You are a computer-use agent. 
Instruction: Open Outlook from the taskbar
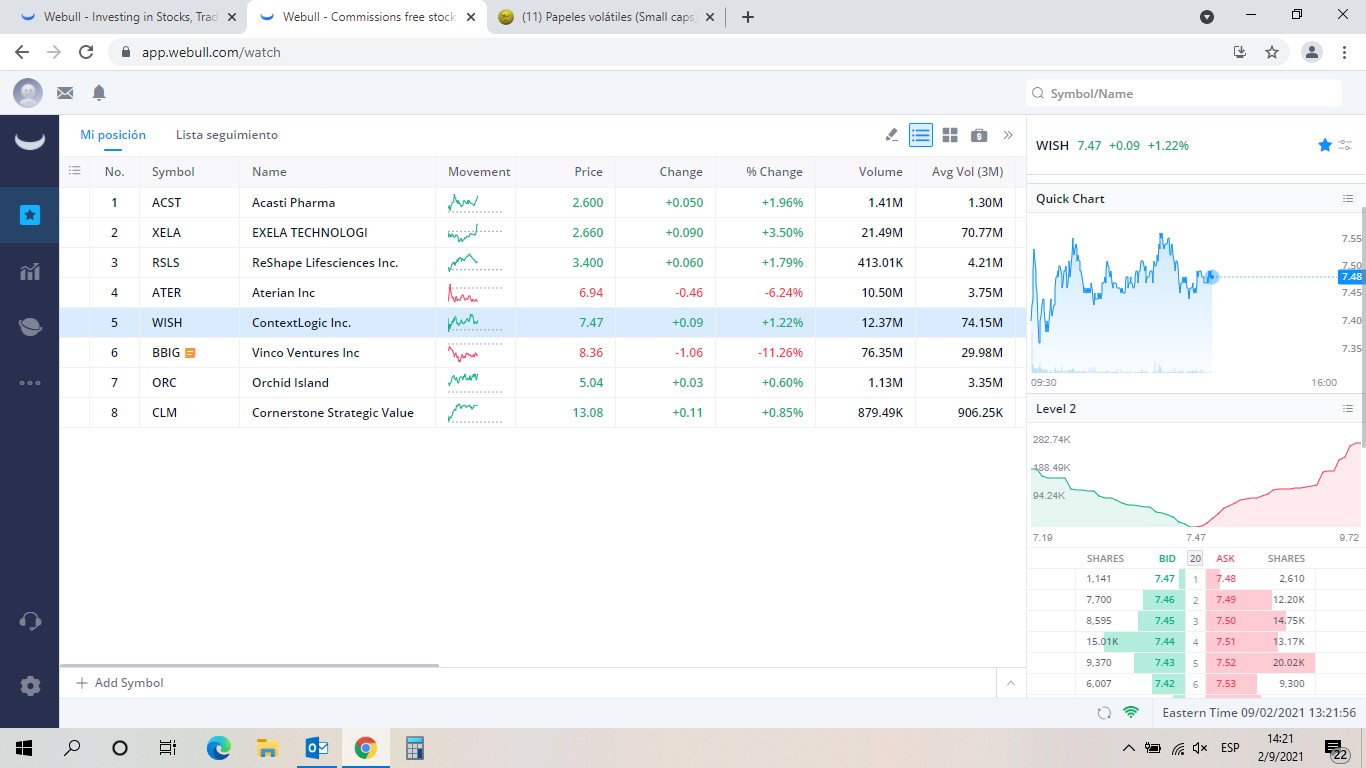point(317,747)
